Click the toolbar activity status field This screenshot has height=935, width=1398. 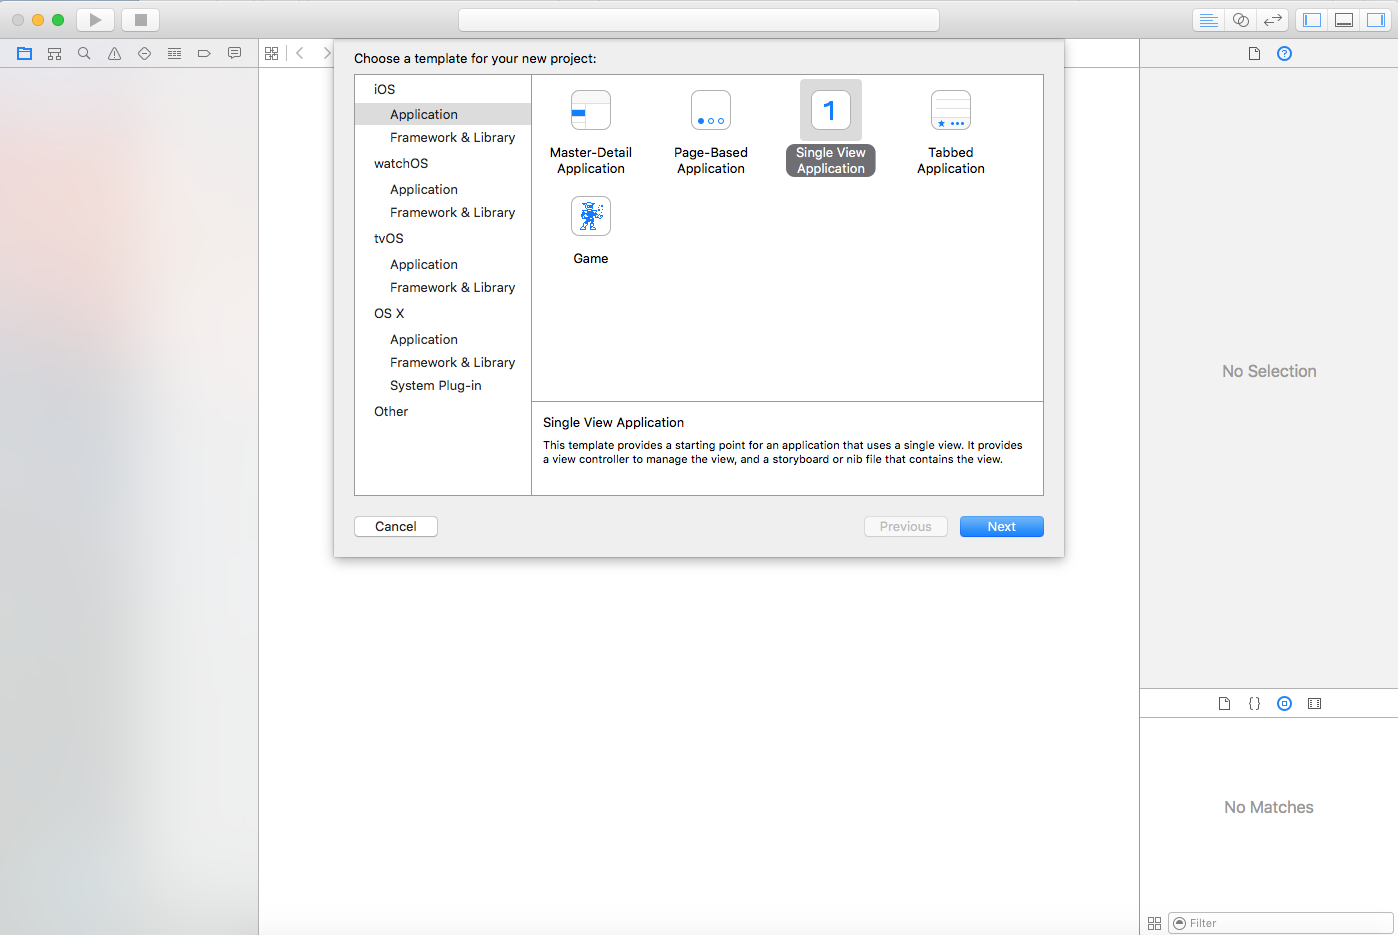(699, 20)
